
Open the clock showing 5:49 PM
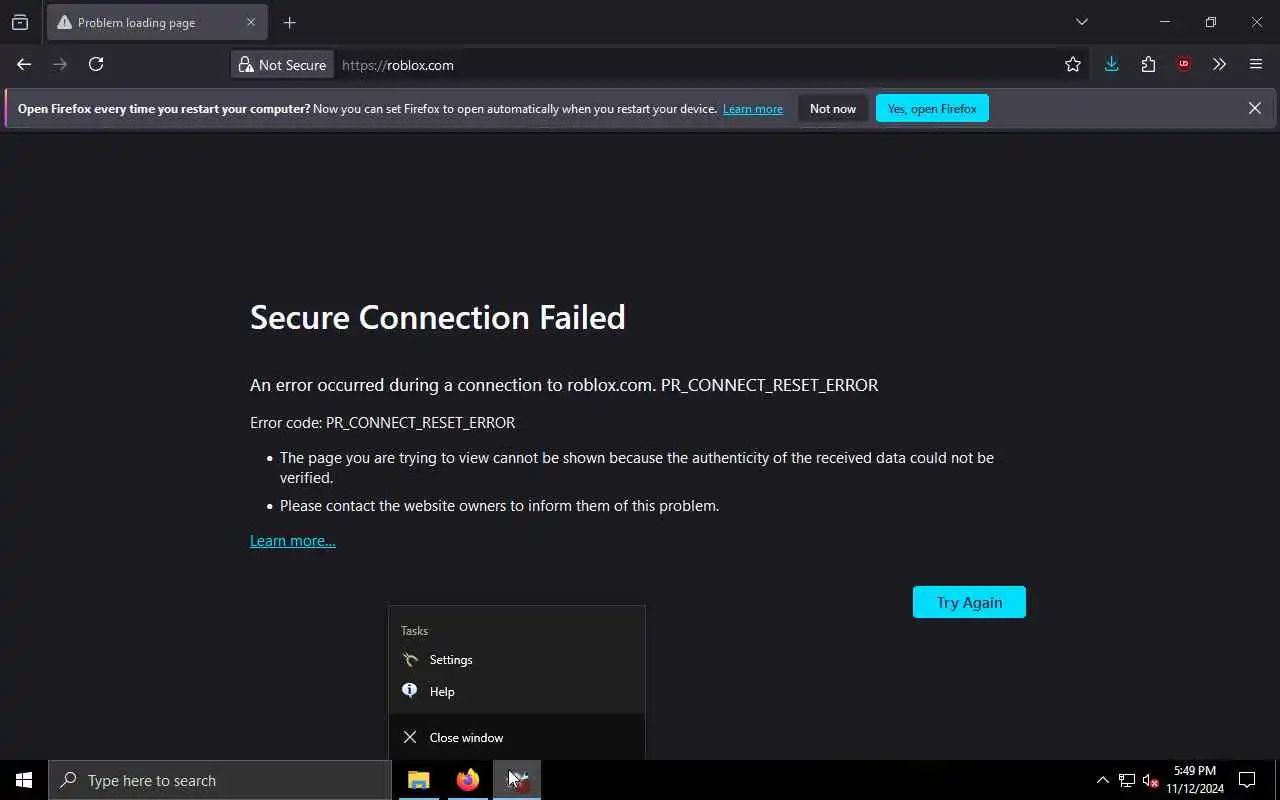1195,780
